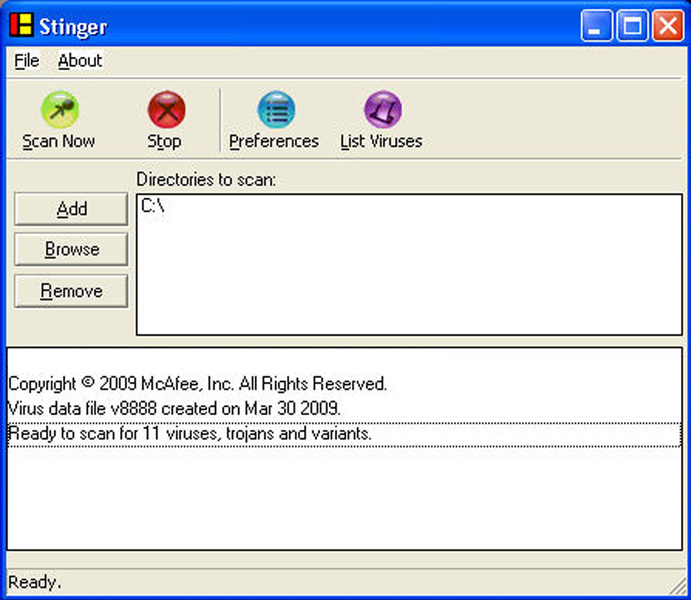This screenshot has height=600, width=691.
Task: Maximize the Stinger window
Action: tap(632, 26)
